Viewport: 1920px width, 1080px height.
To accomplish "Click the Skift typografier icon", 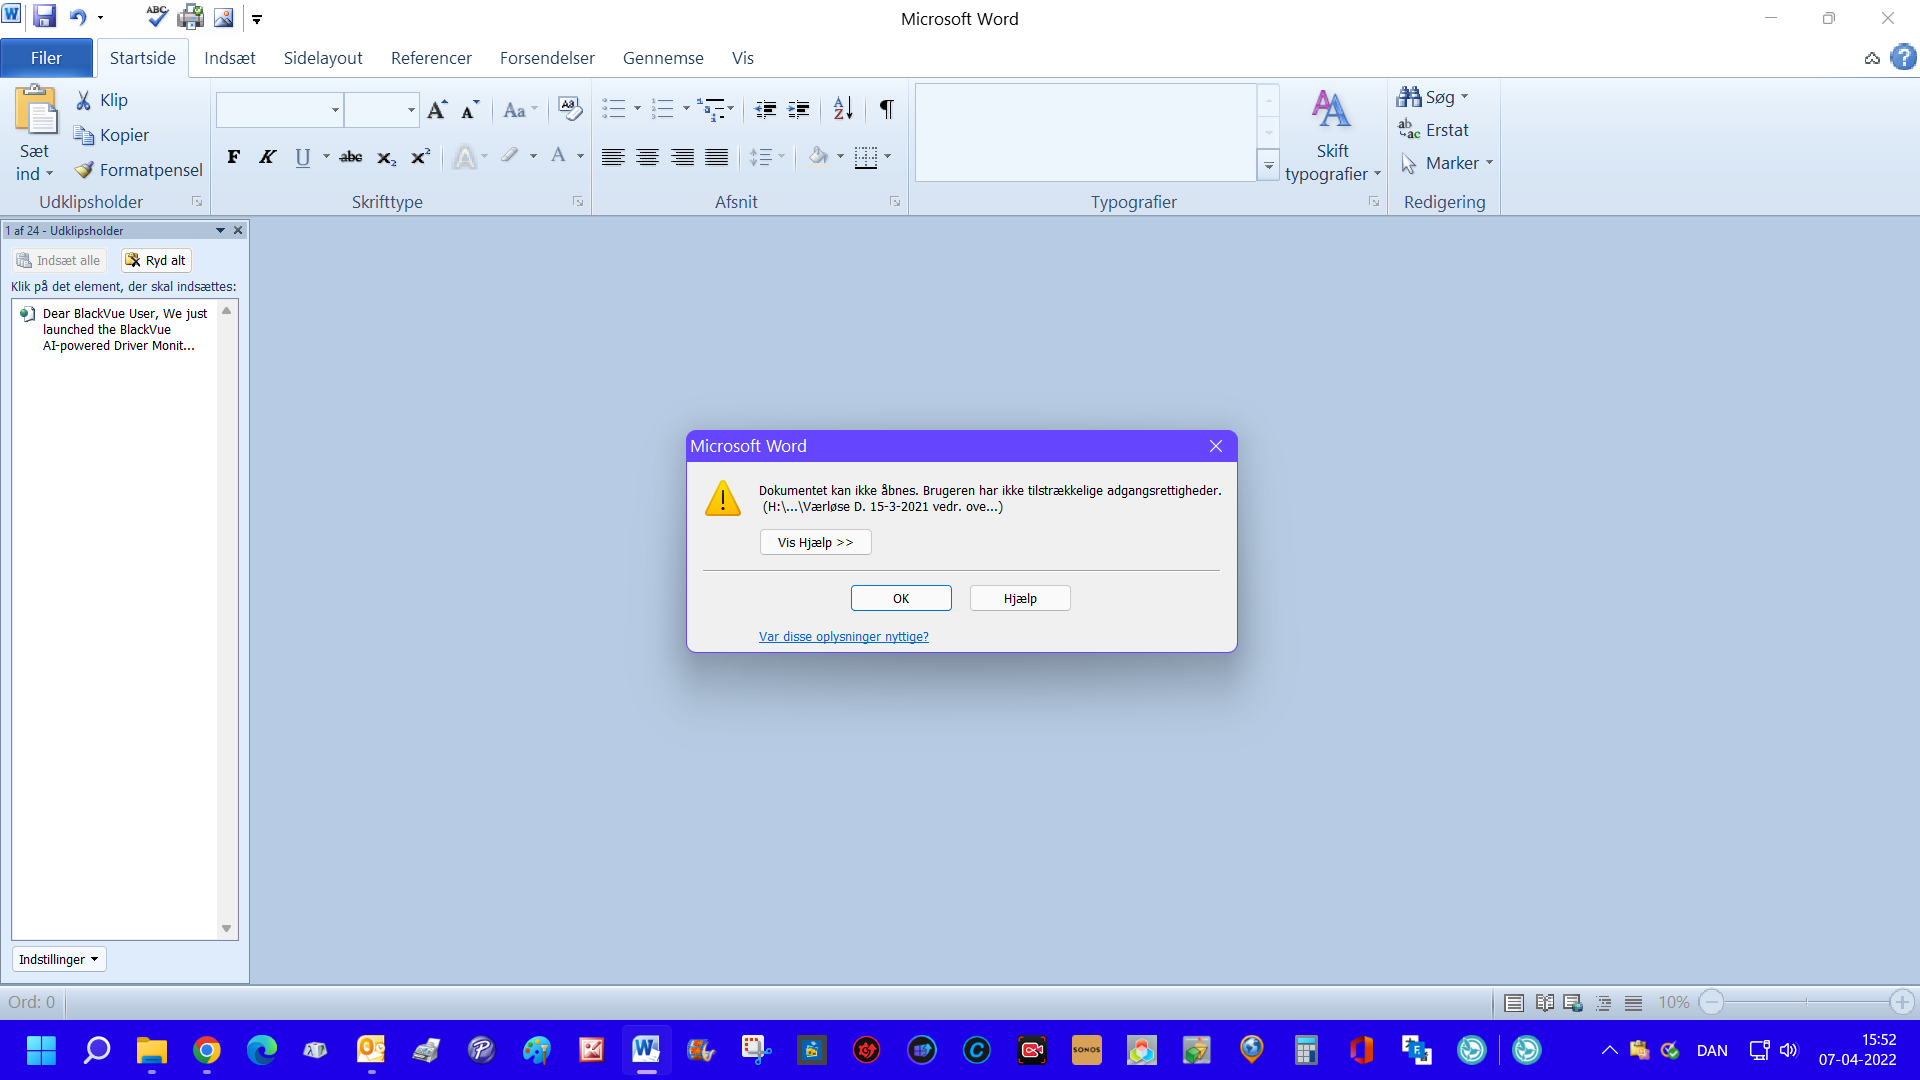I will coord(1331,134).
